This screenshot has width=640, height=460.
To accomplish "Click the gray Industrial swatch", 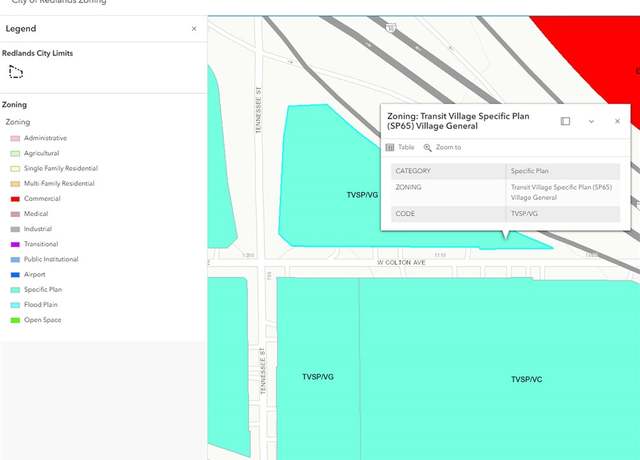I will [x=15, y=229].
